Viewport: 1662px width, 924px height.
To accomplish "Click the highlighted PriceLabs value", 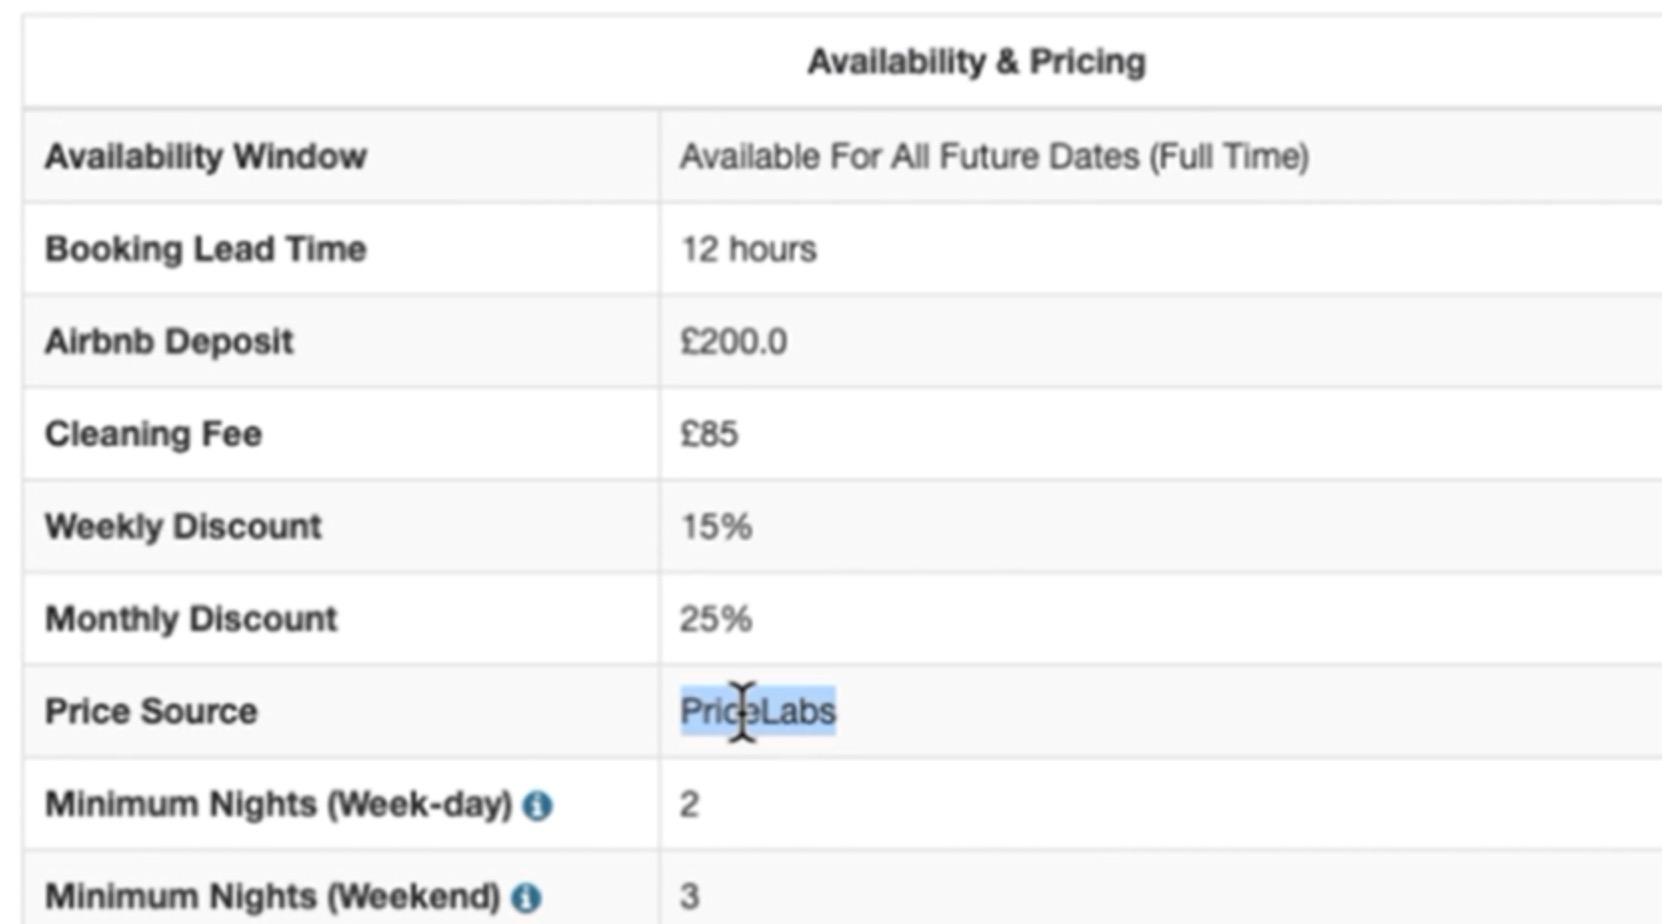I will point(758,711).
